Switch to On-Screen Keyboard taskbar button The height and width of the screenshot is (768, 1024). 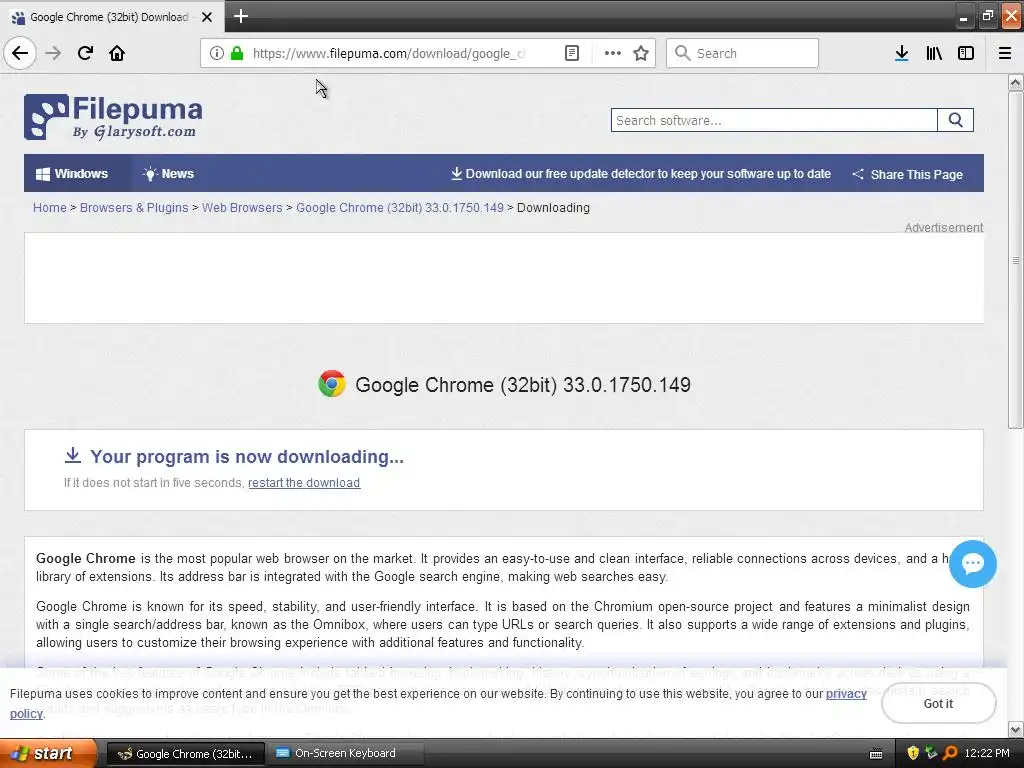[x=345, y=754]
